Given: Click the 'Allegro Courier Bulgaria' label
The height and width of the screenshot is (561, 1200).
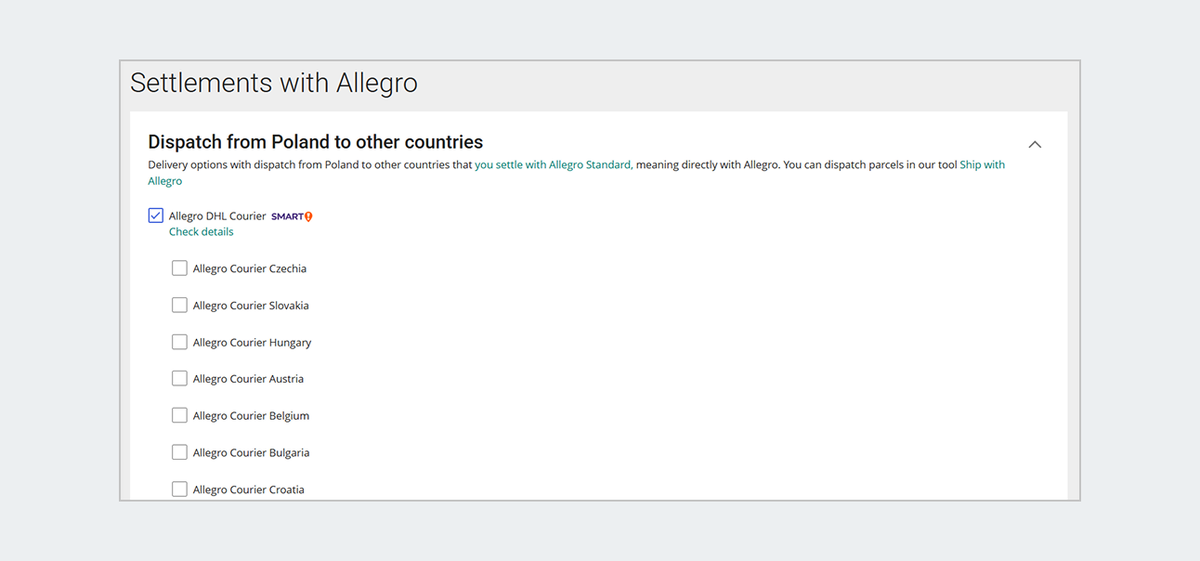Looking at the screenshot, I should tap(251, 453).
